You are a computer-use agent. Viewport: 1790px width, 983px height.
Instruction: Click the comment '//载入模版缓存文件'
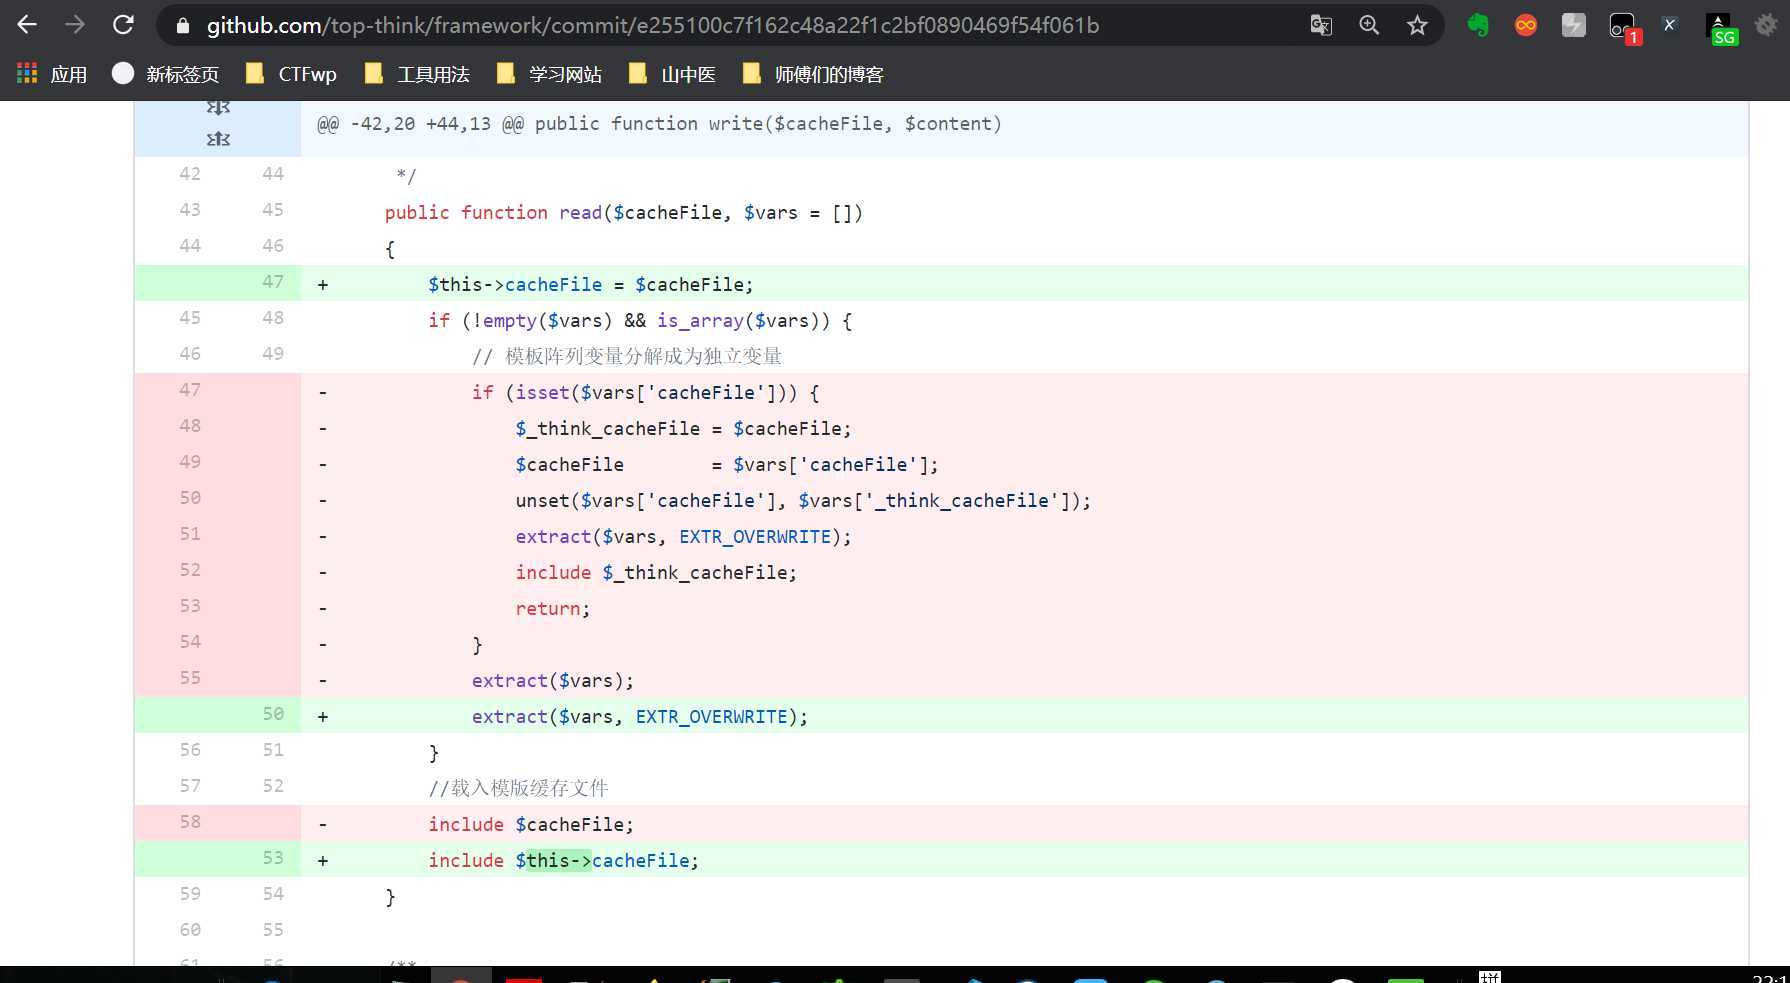(x=518, y=788)
